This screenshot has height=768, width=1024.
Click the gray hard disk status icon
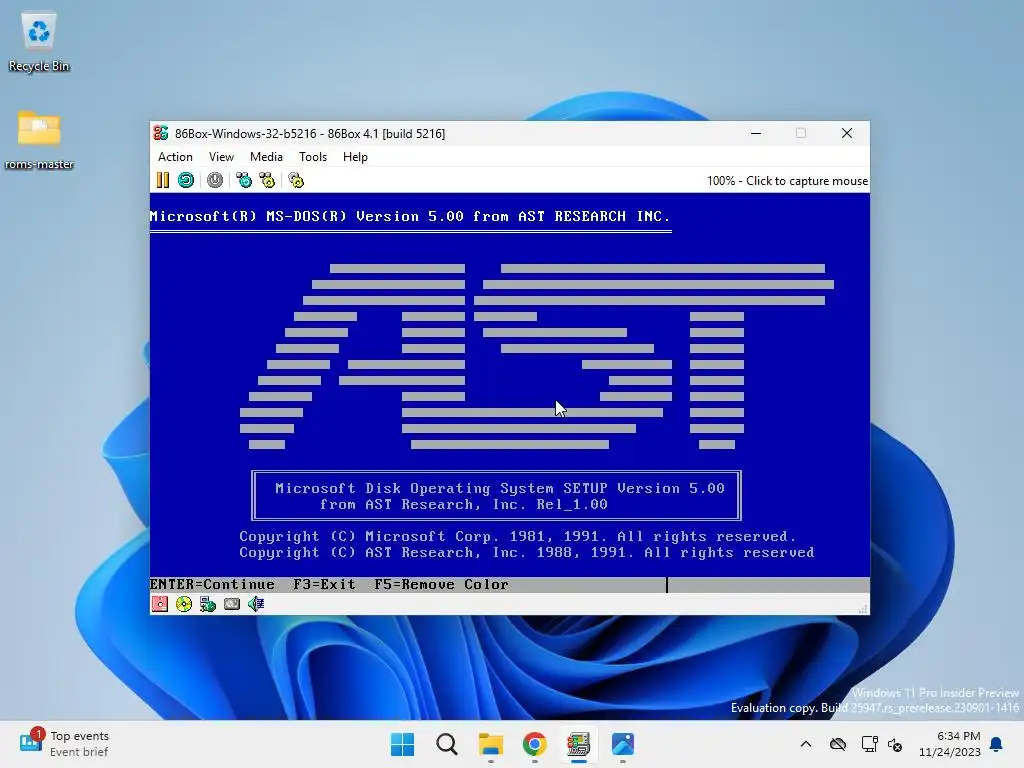tap(232, 604)
